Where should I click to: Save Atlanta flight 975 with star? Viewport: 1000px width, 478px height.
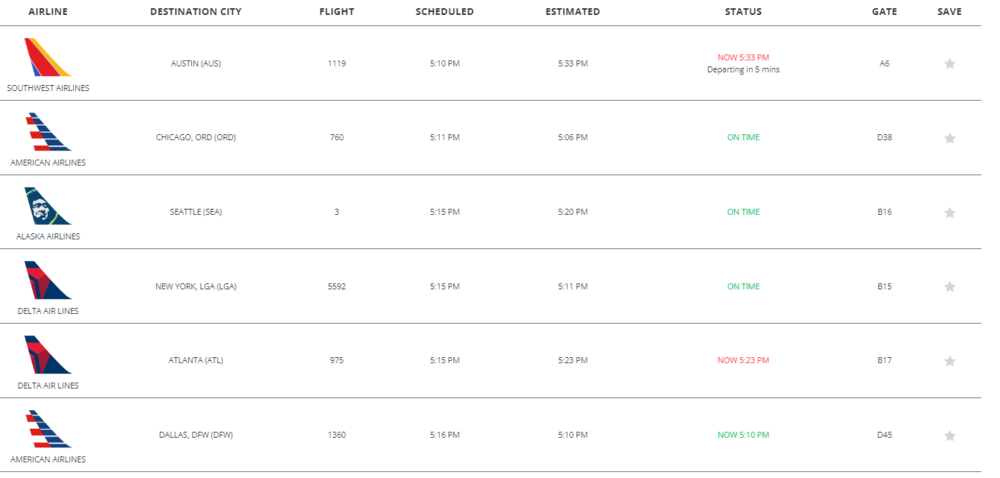click(950, 361)
